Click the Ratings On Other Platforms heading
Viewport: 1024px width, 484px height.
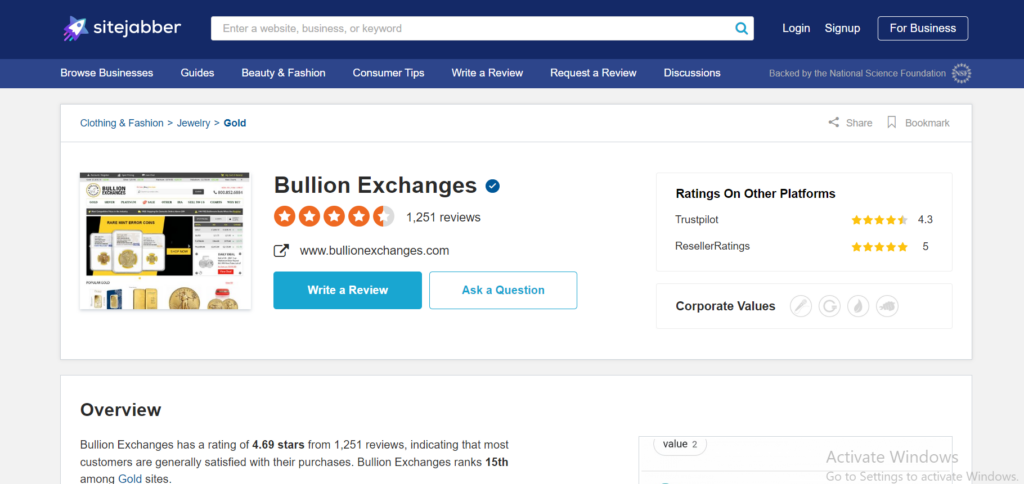point(756,194)
